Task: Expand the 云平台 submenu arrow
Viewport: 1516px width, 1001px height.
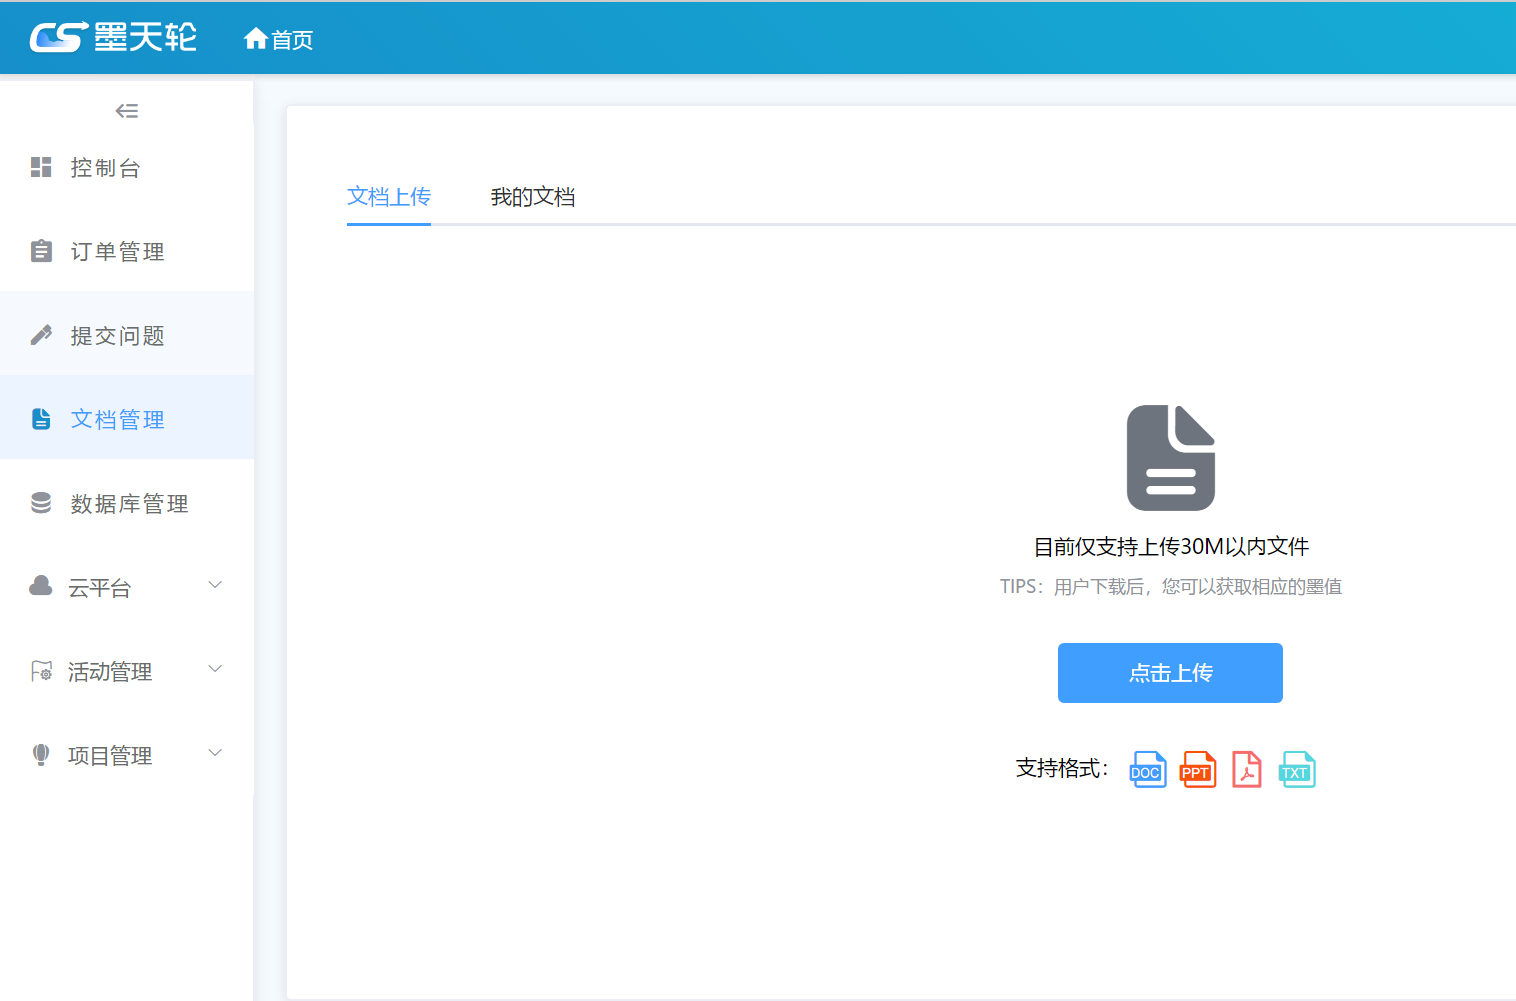Action: [214, 585]
